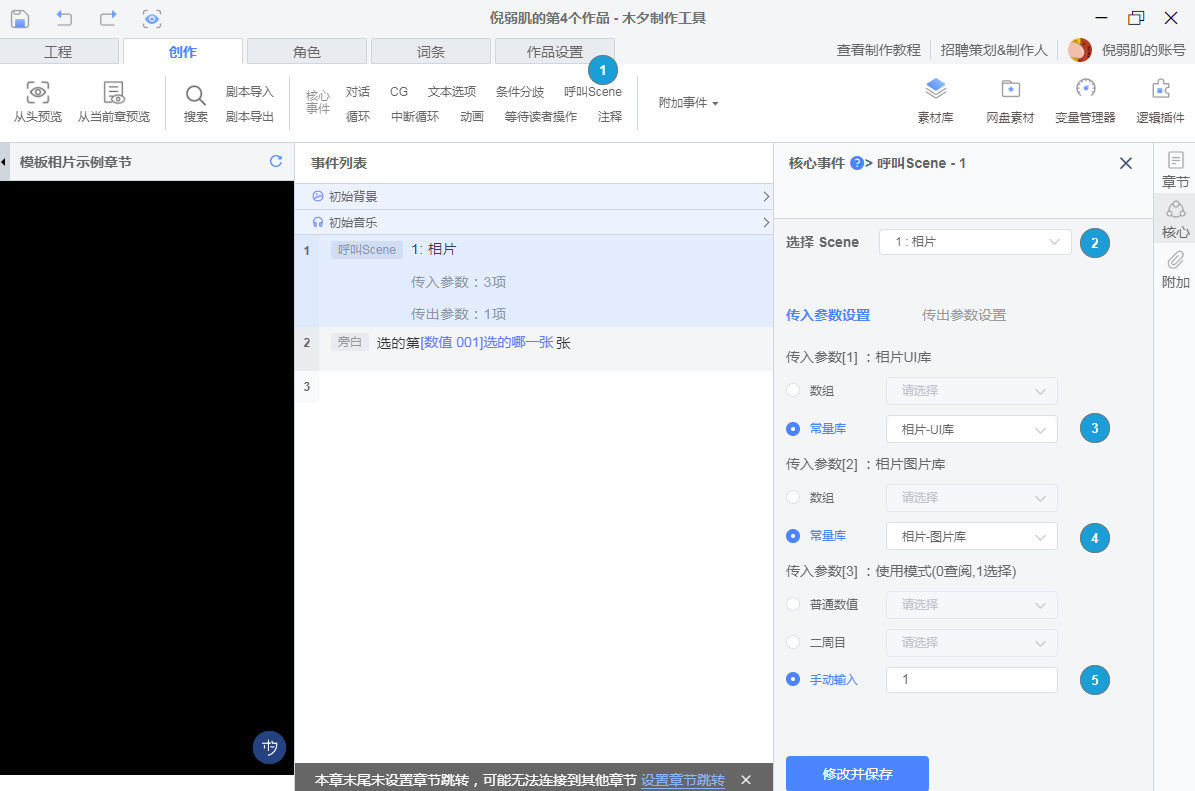Click the 手动输入 value field
1195x791 pixels.
coord(972,680)
